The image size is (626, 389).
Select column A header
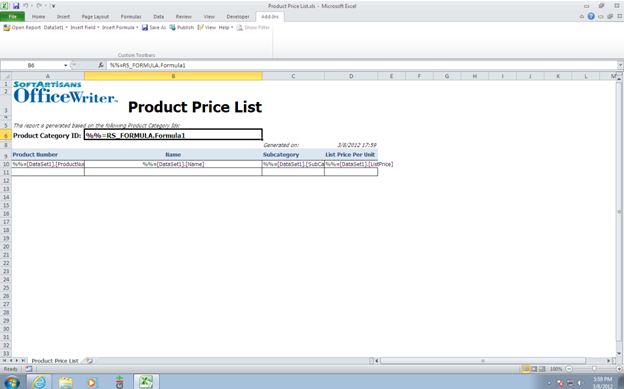[48, 76]
